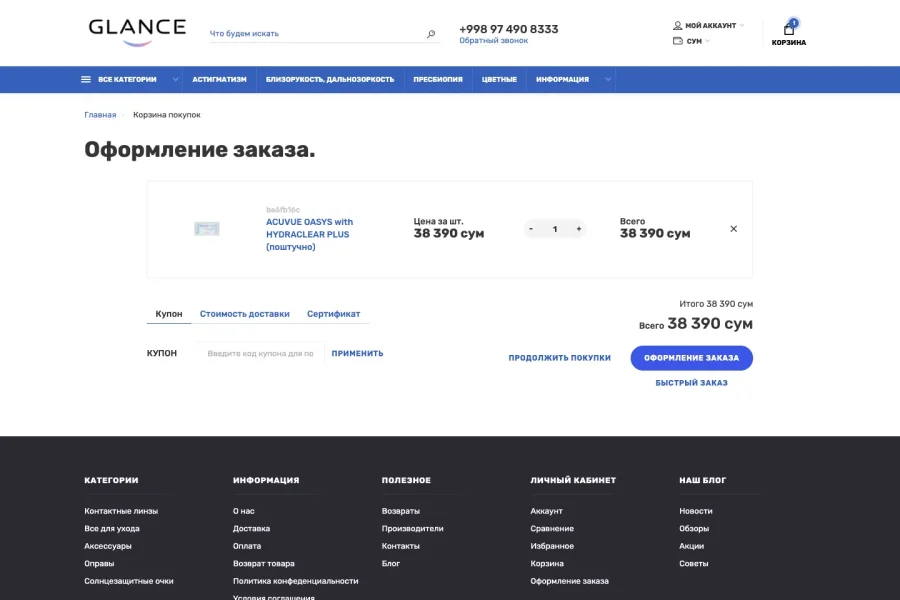900x600 pixels.
Task: Click Корзина label under bag icon
Action: click(789, 42)
